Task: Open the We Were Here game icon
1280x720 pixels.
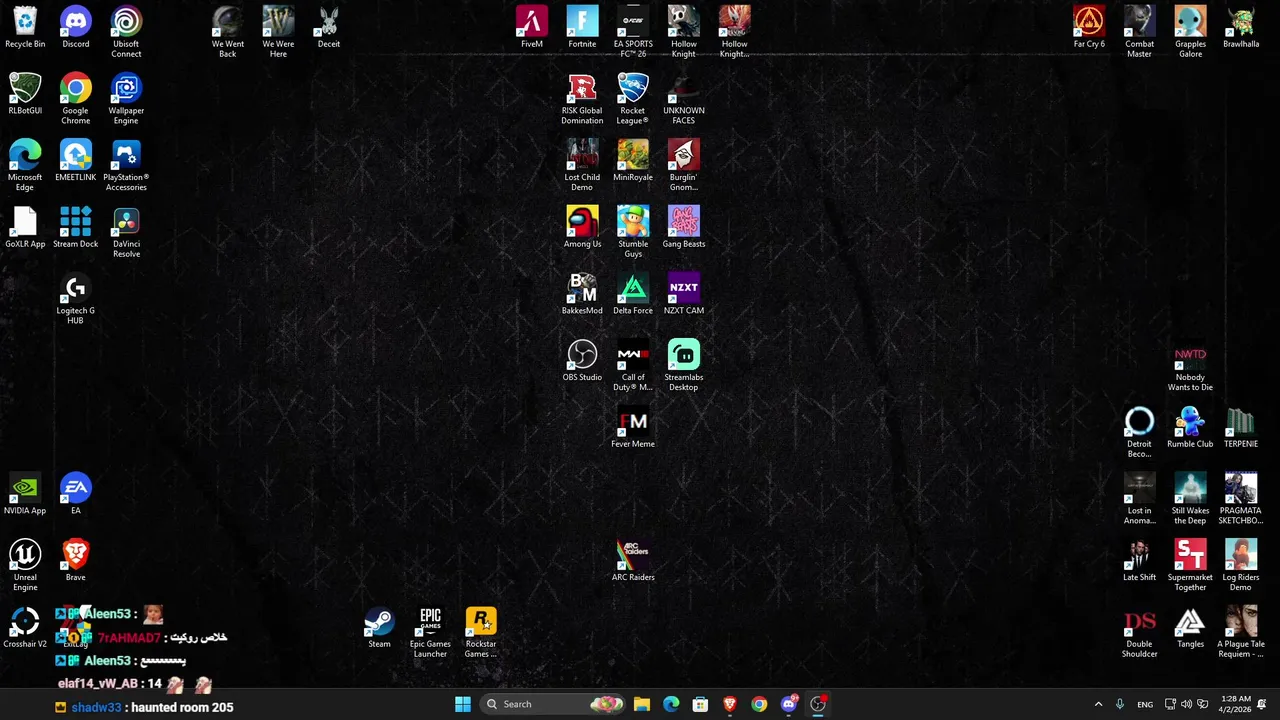Action: 279,32
